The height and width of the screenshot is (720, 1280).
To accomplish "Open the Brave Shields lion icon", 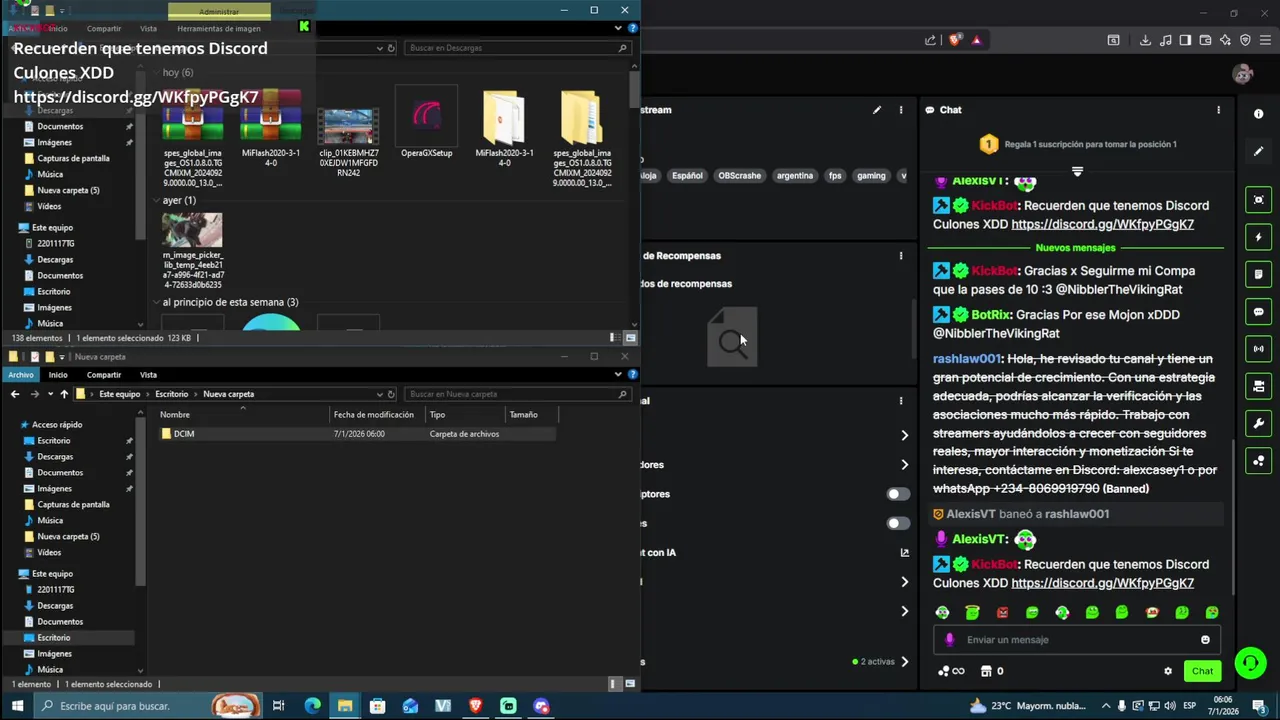I will (955, 40).
